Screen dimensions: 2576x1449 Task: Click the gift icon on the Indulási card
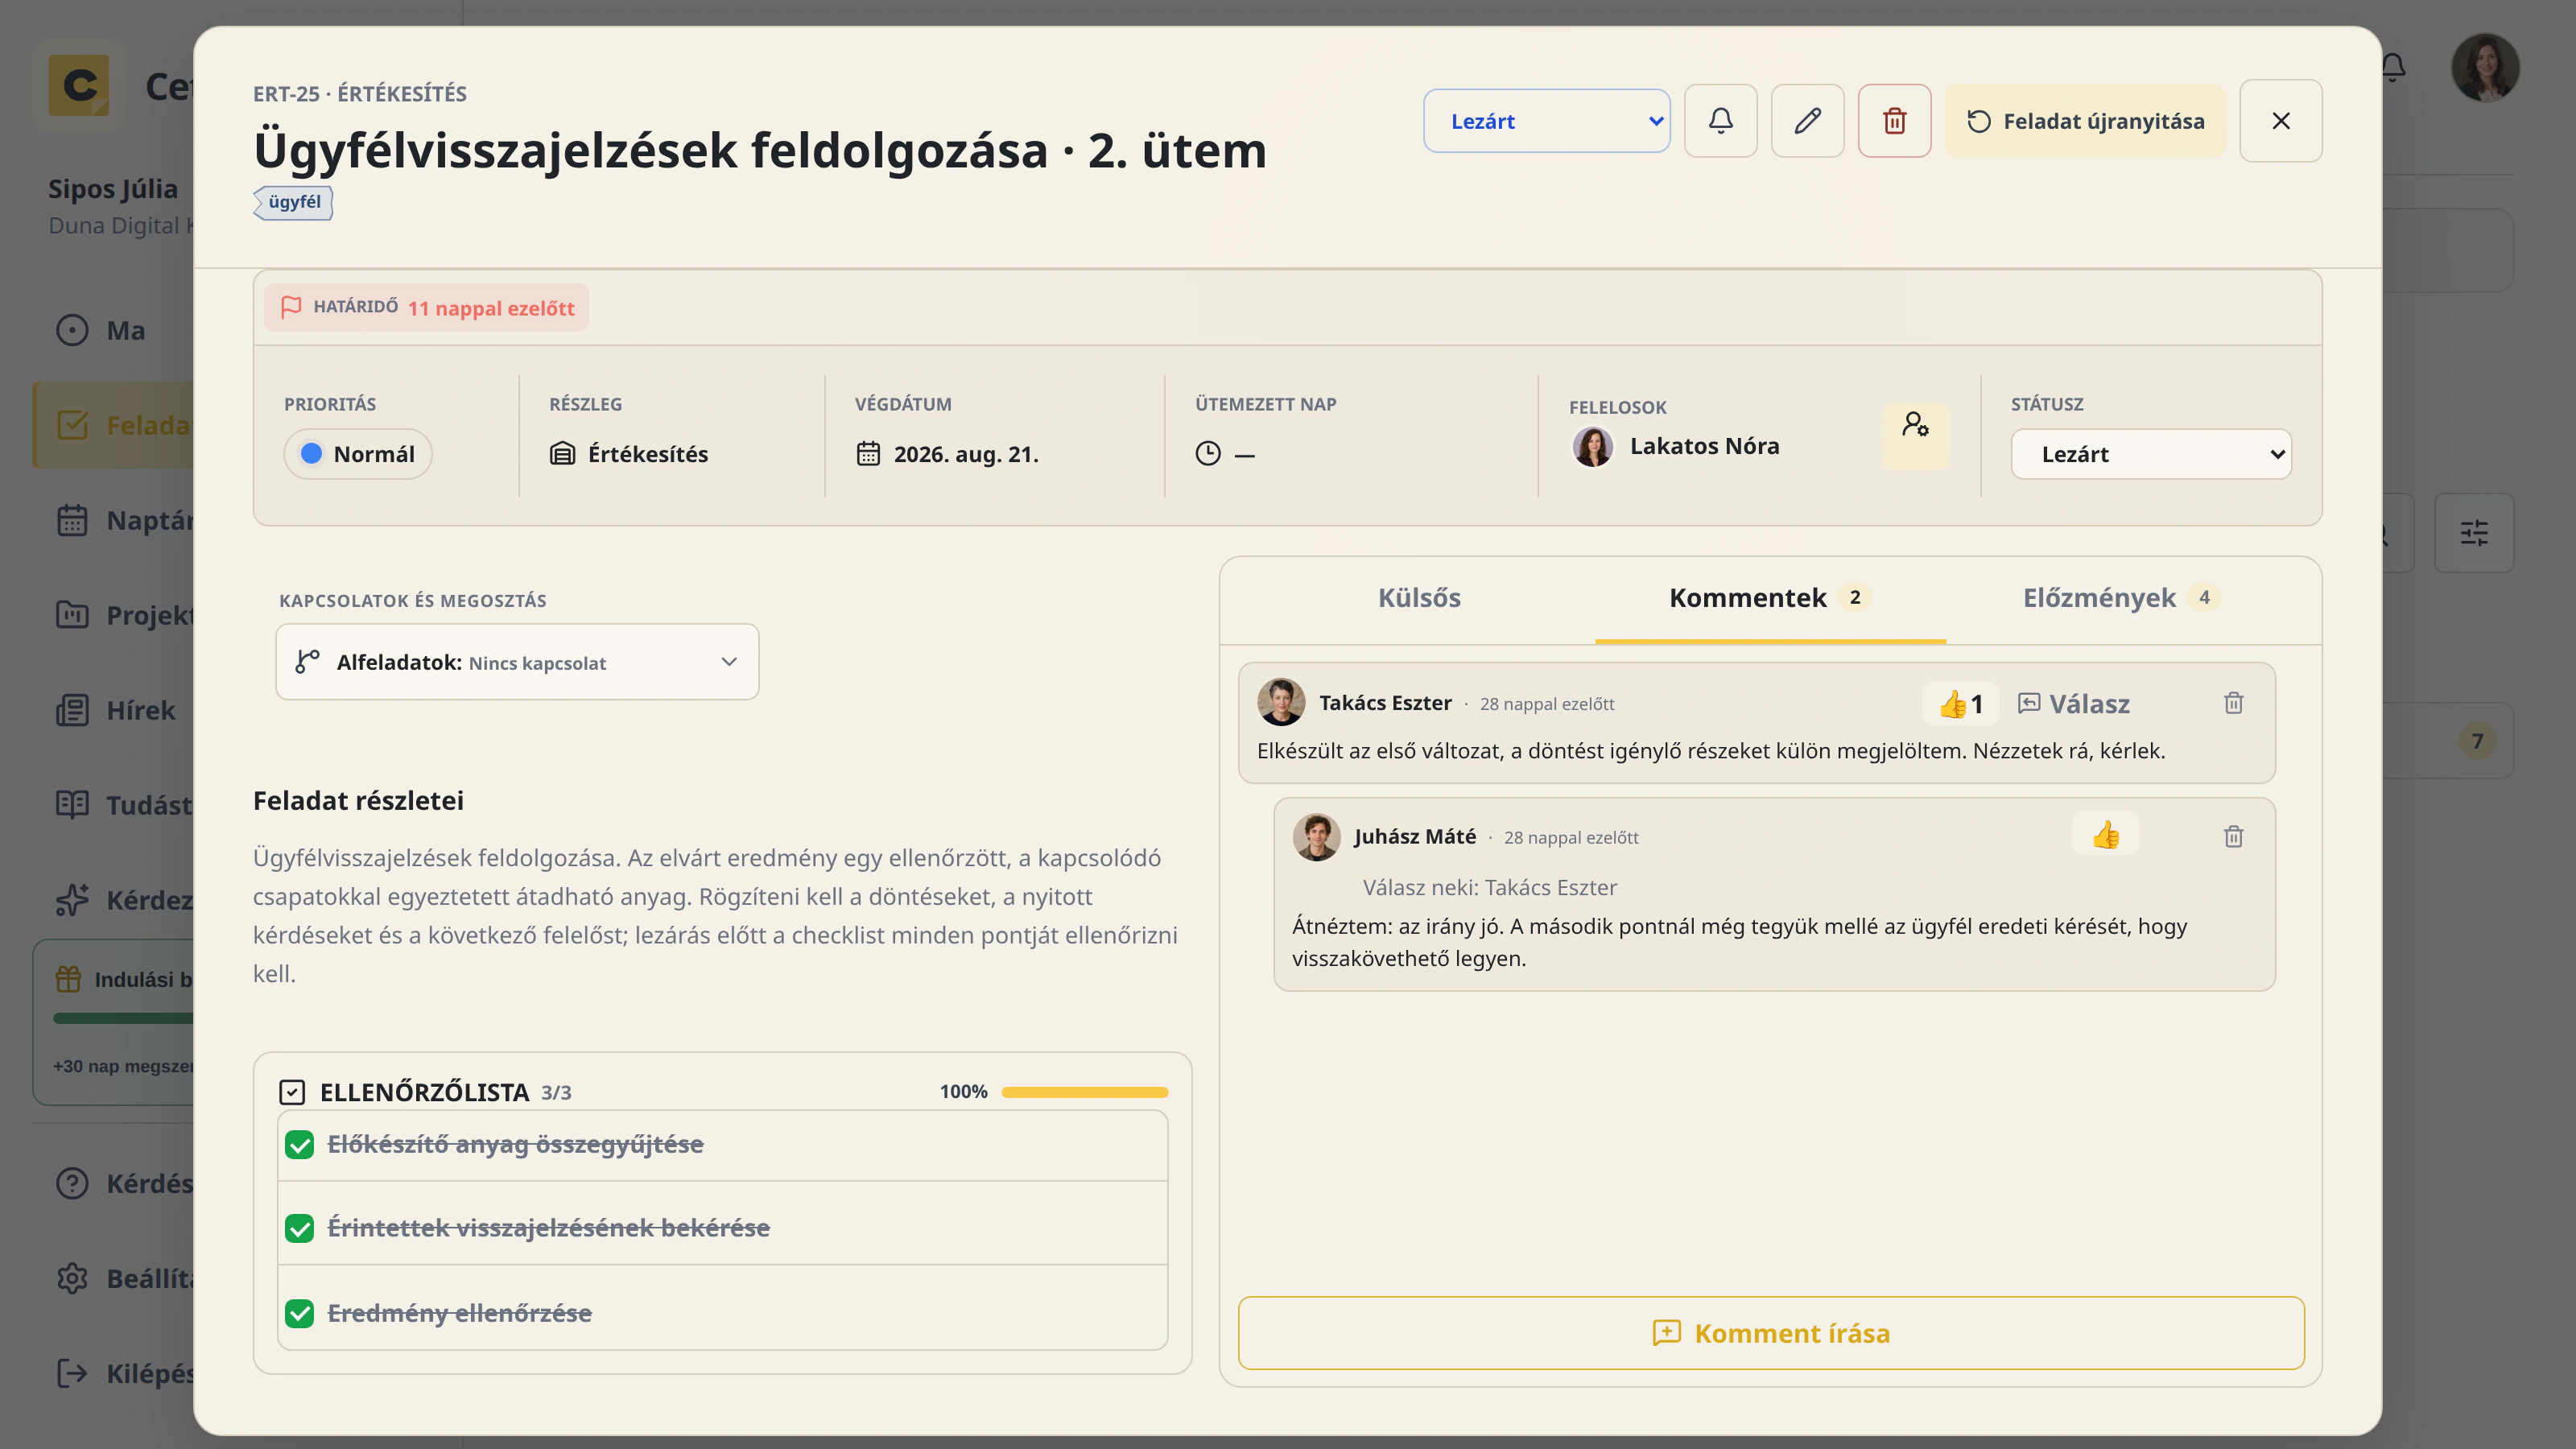(68, 979)
